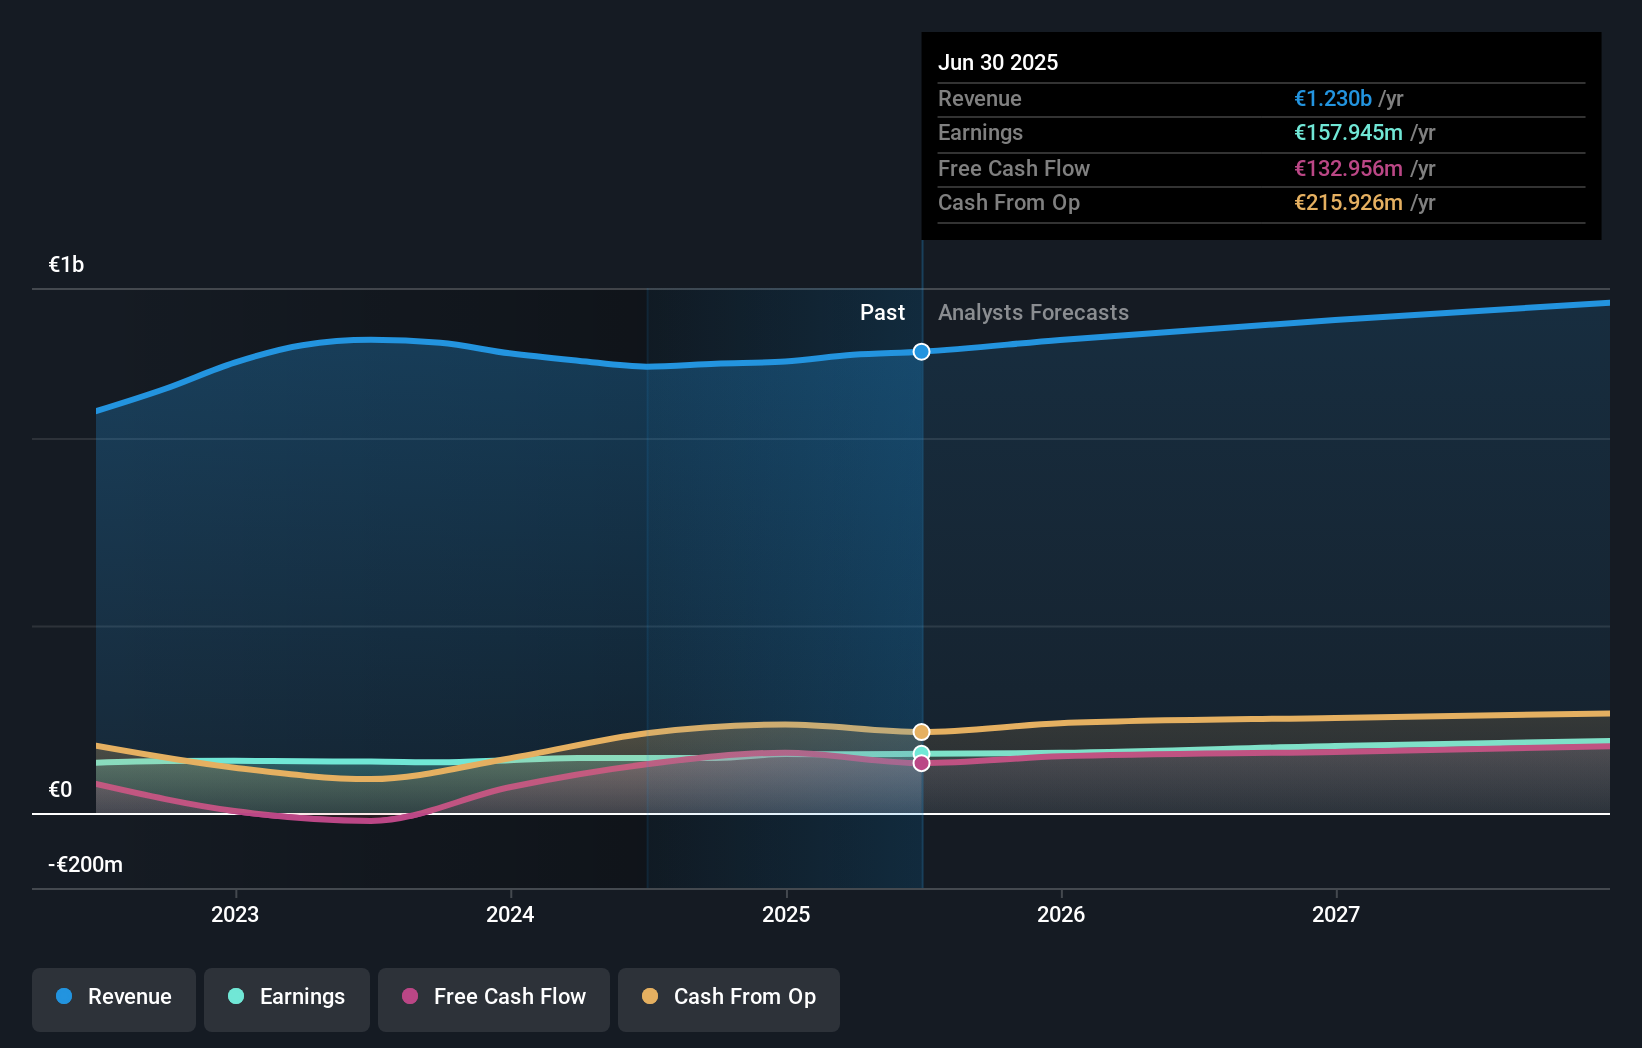
Task: Click the Cash From Op orange dot icon
Action: [650, 996]
